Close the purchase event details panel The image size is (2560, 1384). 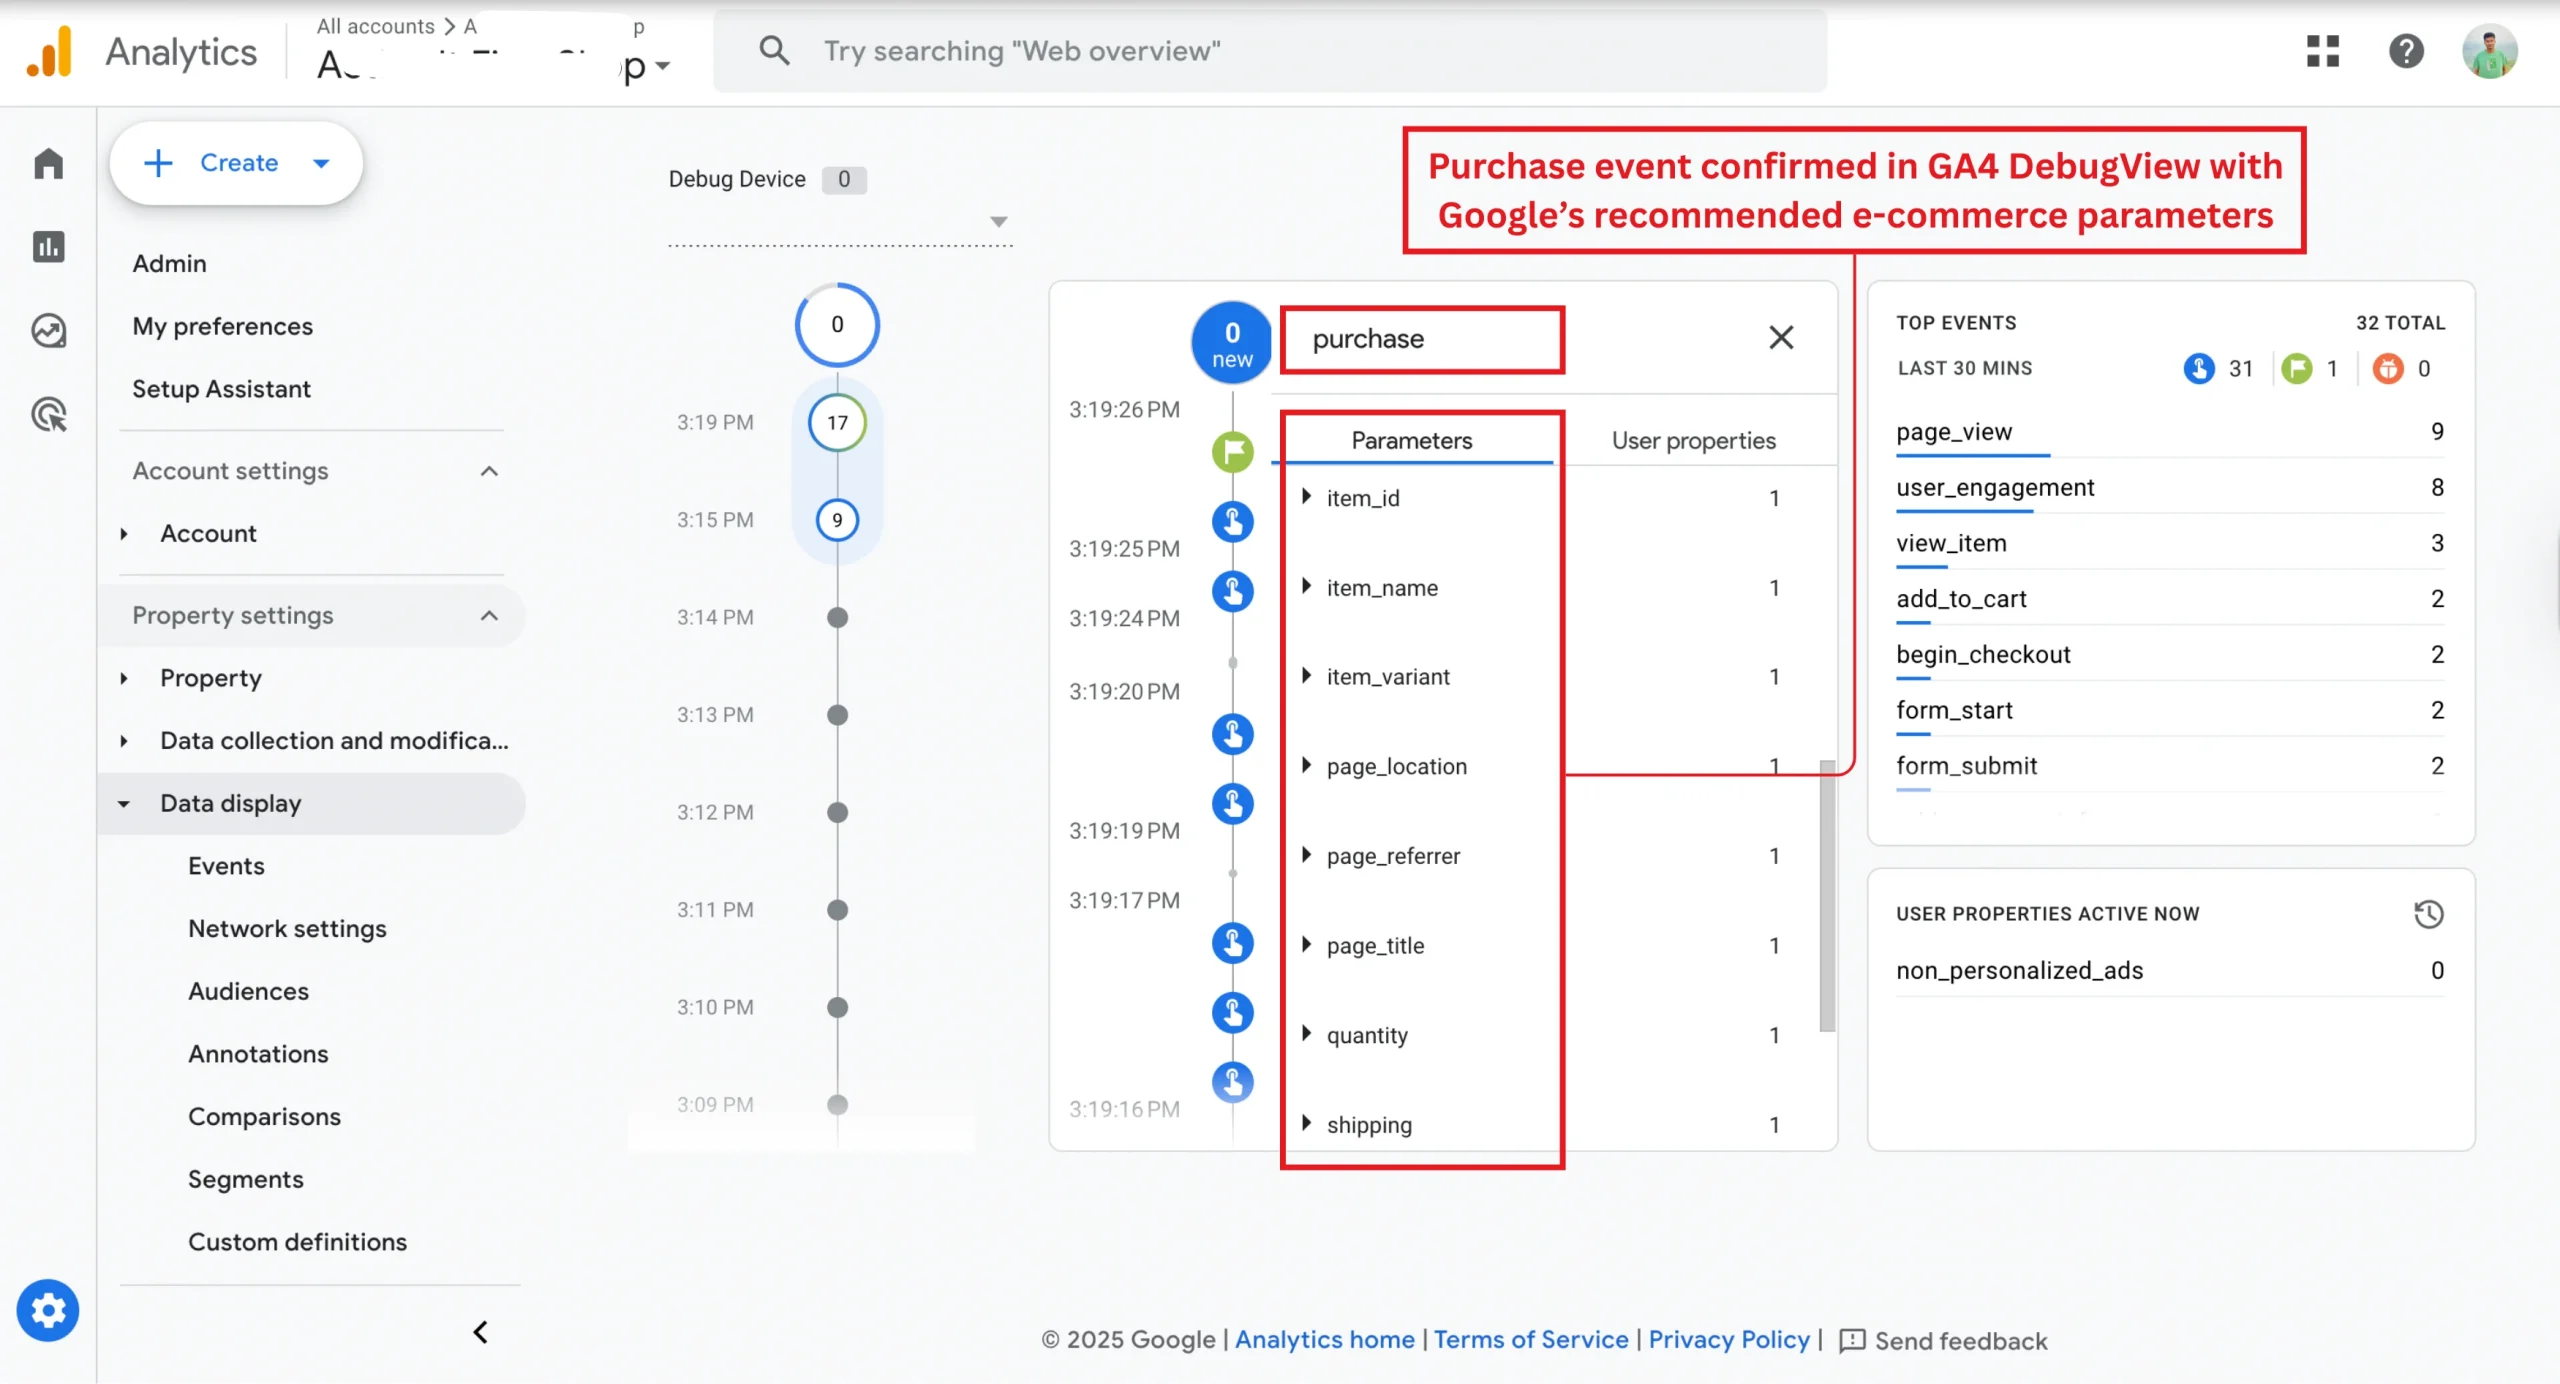tap(1781, 338)
